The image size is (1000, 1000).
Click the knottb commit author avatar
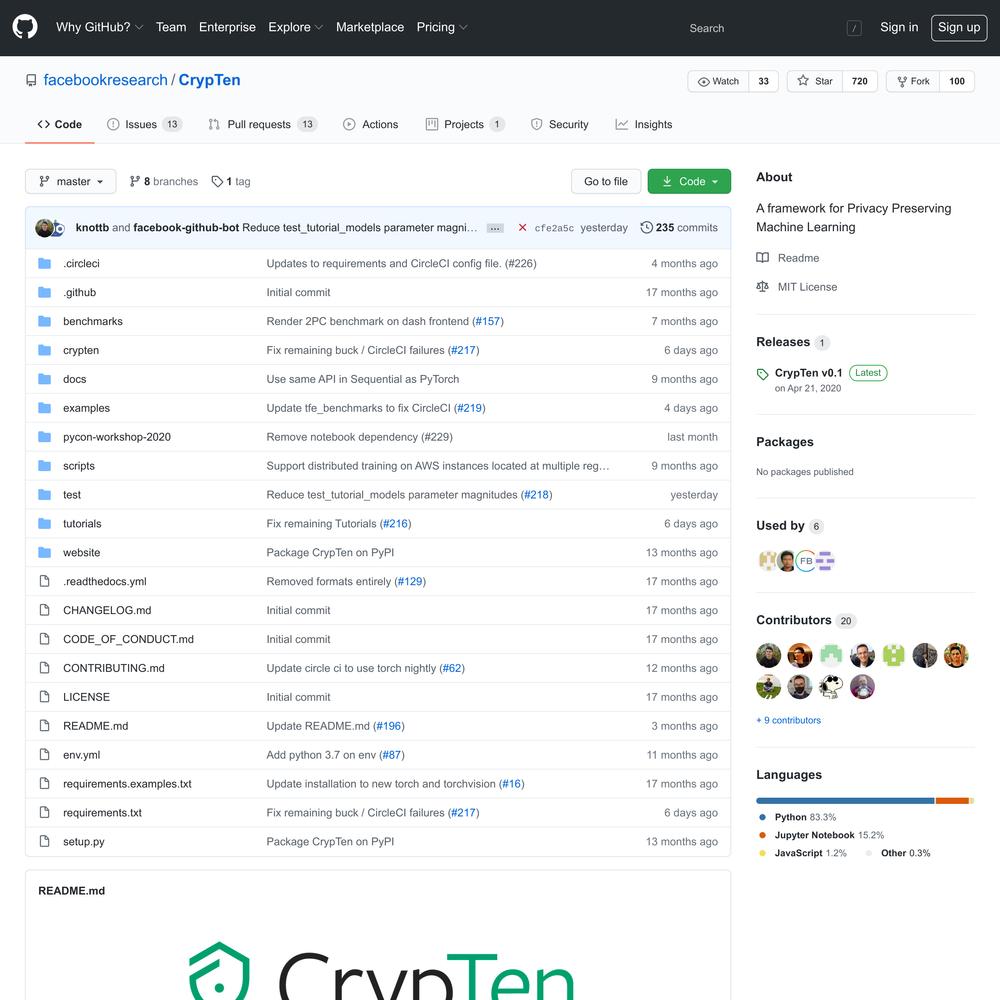point(44,228)
